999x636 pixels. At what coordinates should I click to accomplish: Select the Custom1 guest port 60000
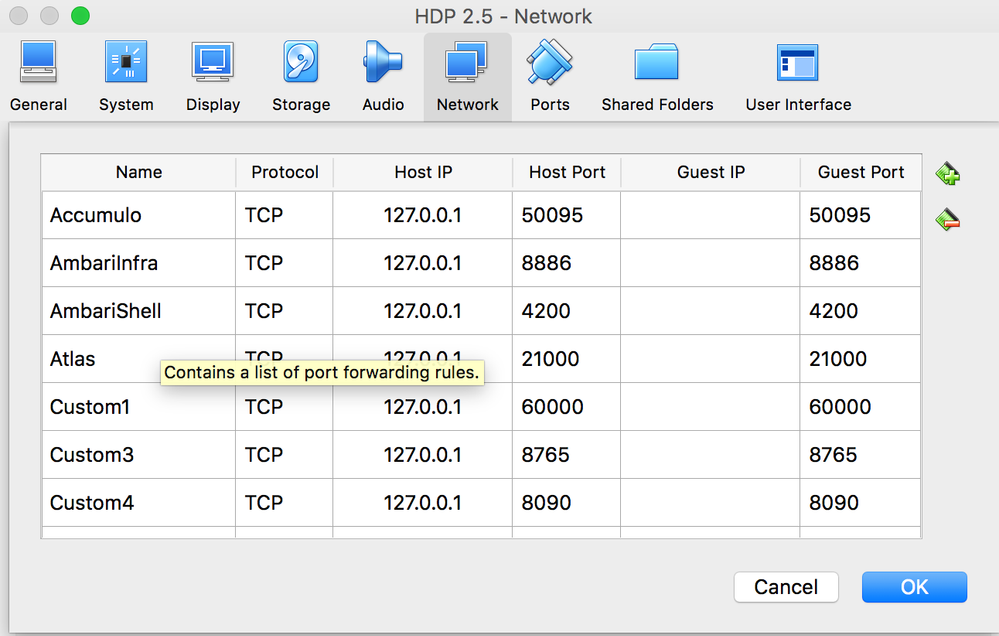click(x=860, y=407)
